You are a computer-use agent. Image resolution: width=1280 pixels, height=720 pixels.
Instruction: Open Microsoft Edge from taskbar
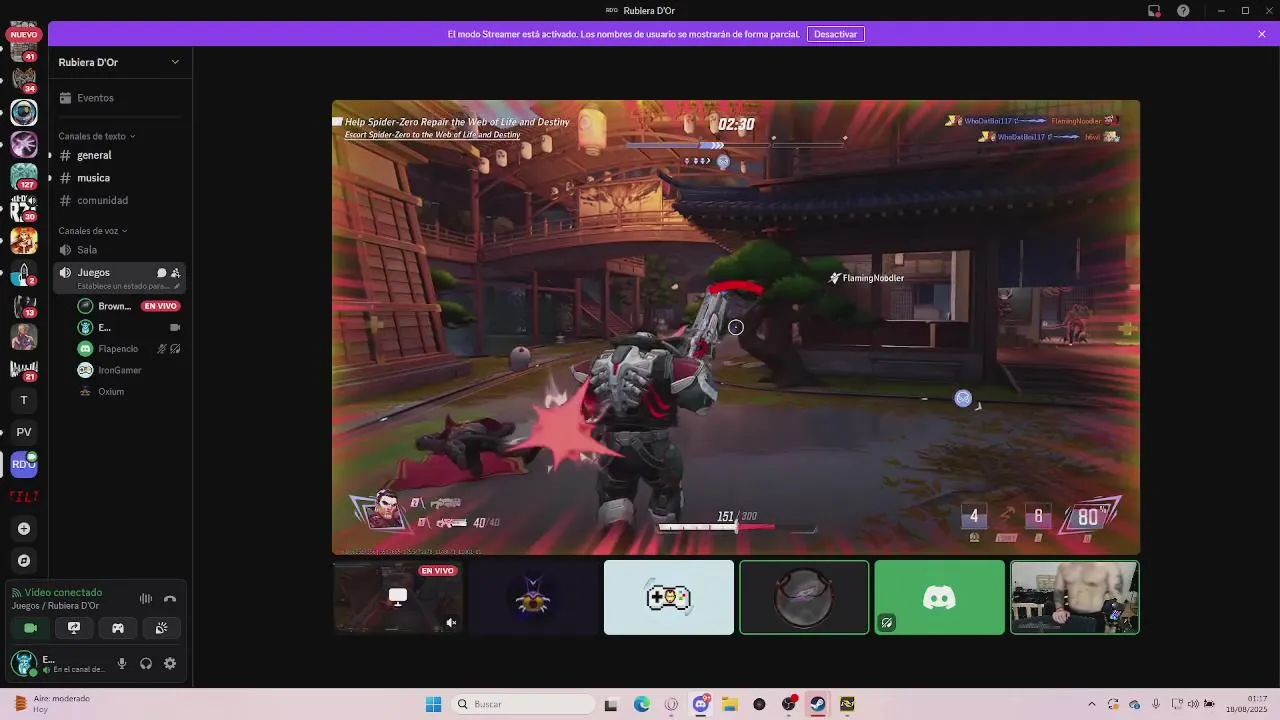(x=641, y=704)
